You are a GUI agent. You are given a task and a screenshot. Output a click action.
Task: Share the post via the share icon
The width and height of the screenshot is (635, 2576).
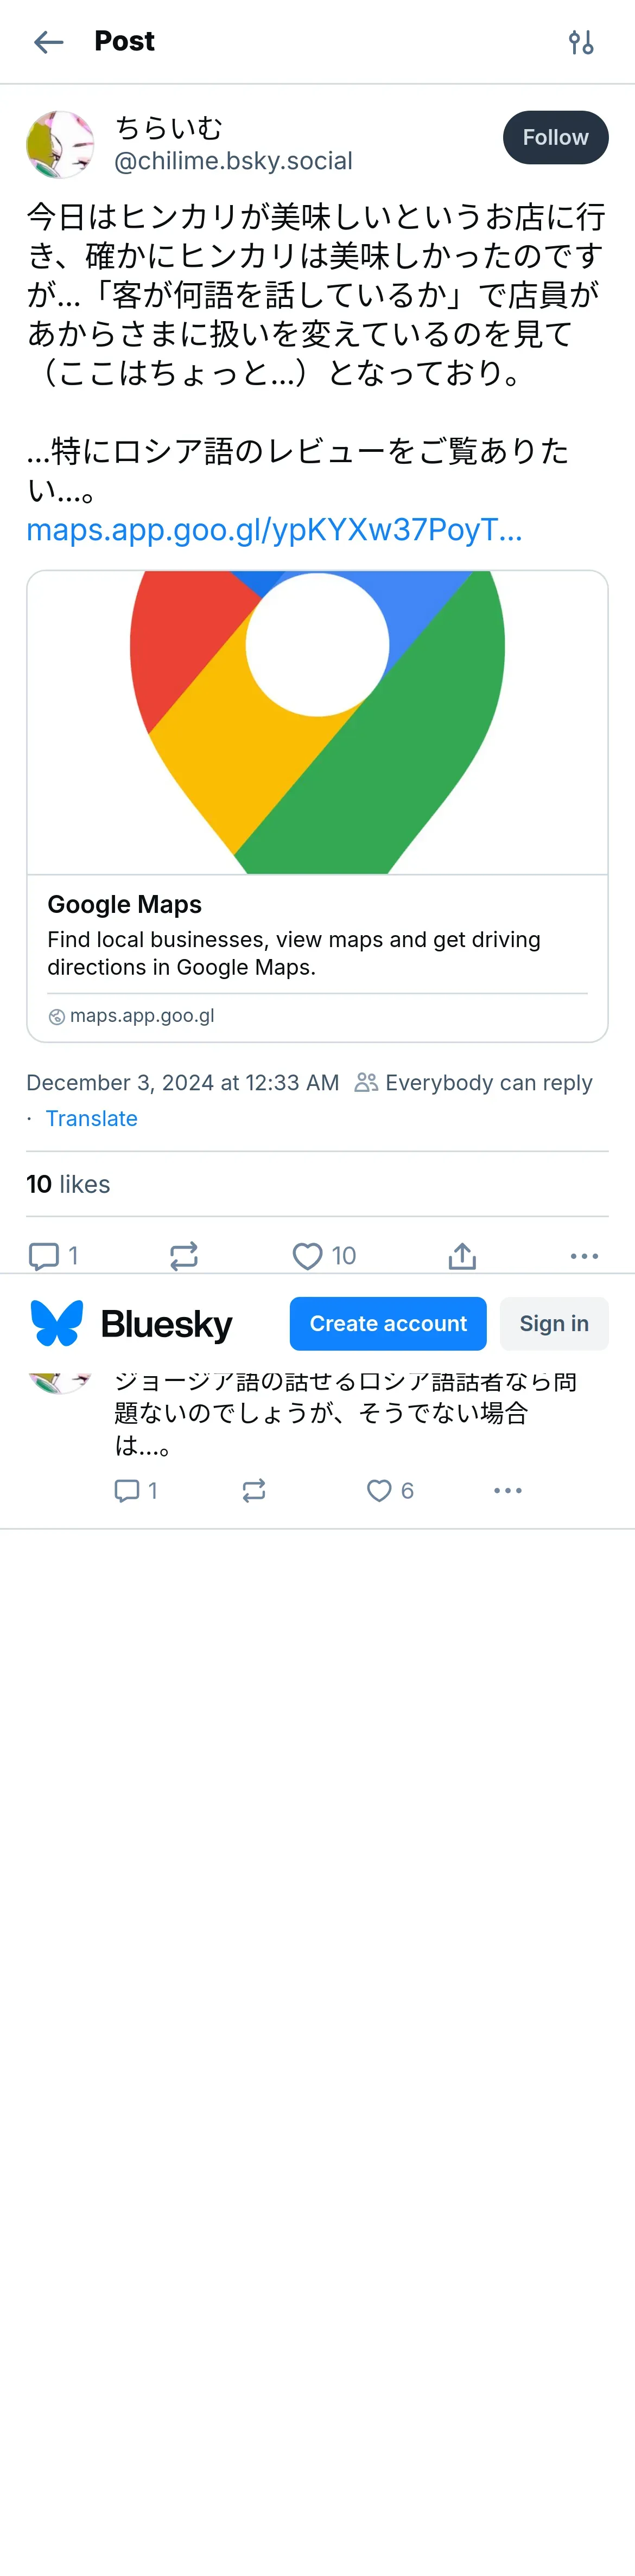coord(462,1256)
